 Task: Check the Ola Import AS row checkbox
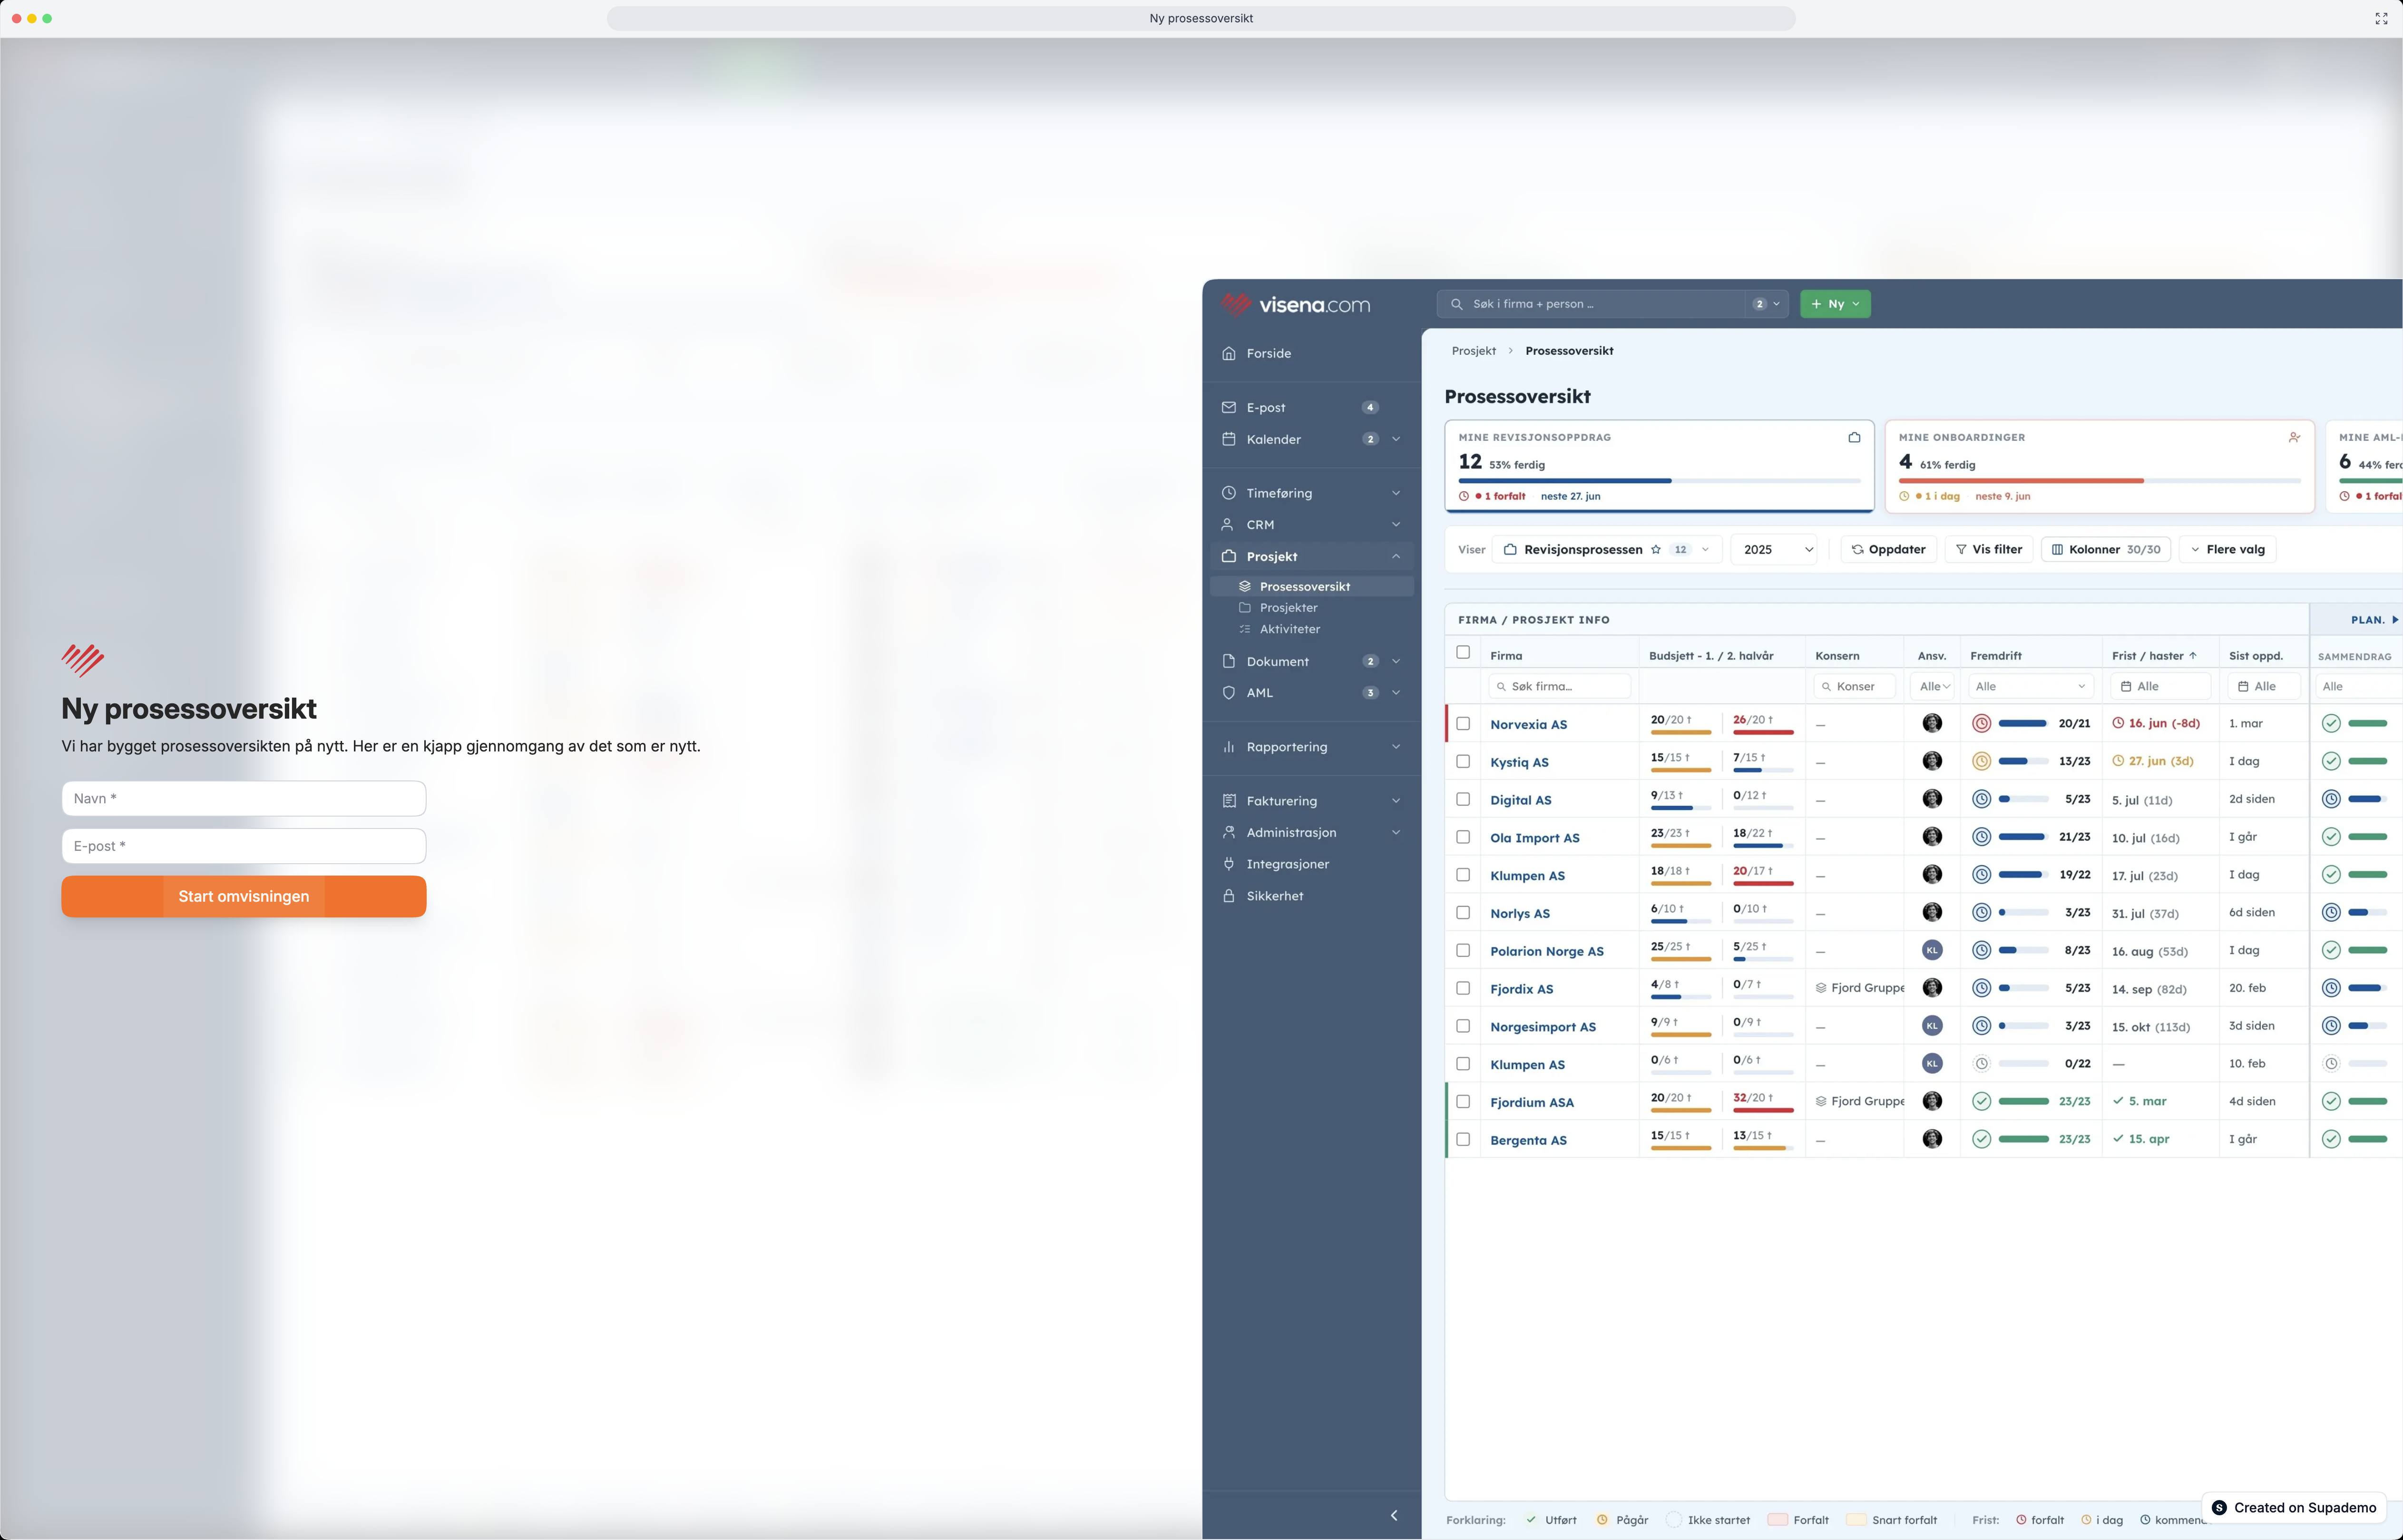(1463, 837)
